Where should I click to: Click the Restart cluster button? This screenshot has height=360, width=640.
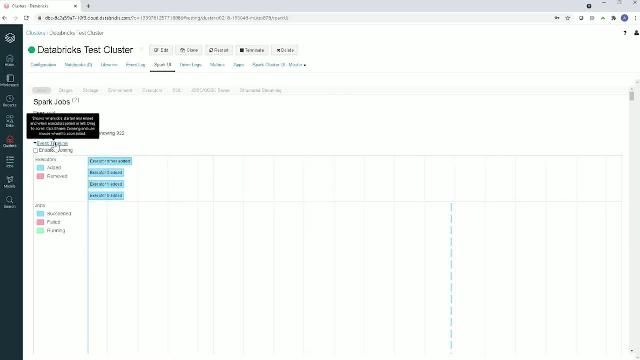tap(219, 50)
